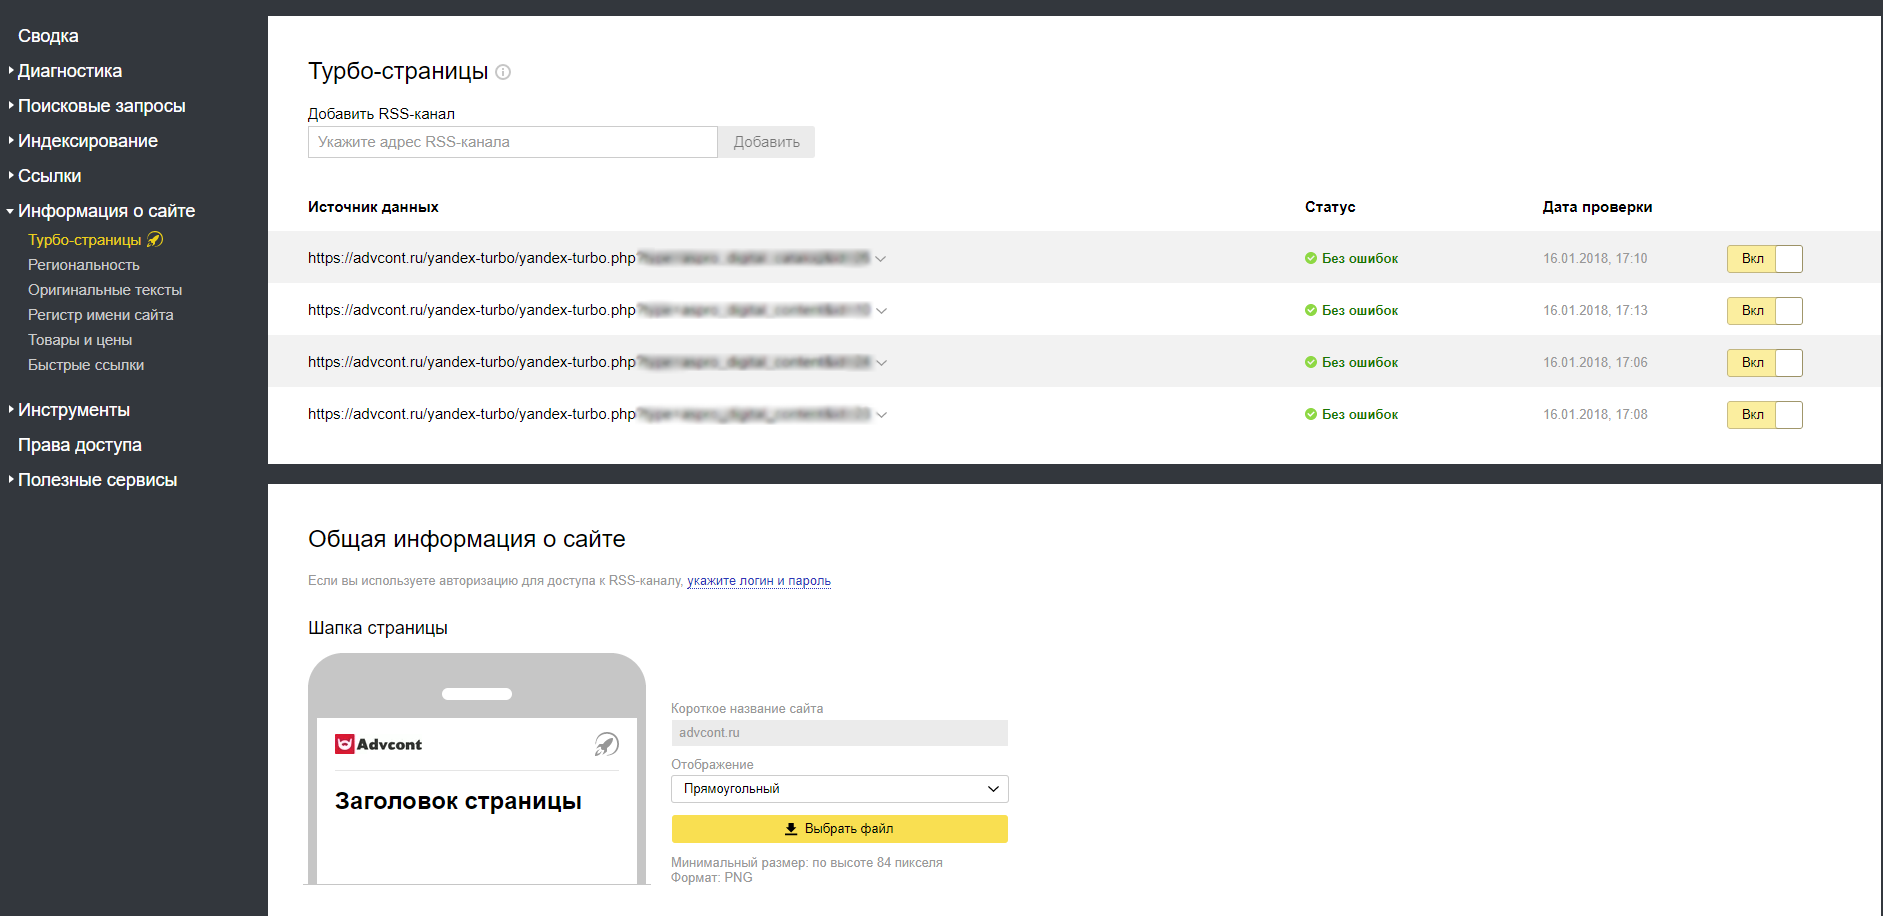
Task: Disable the second RSS source Вкл switch
Action: [1764, 311]
